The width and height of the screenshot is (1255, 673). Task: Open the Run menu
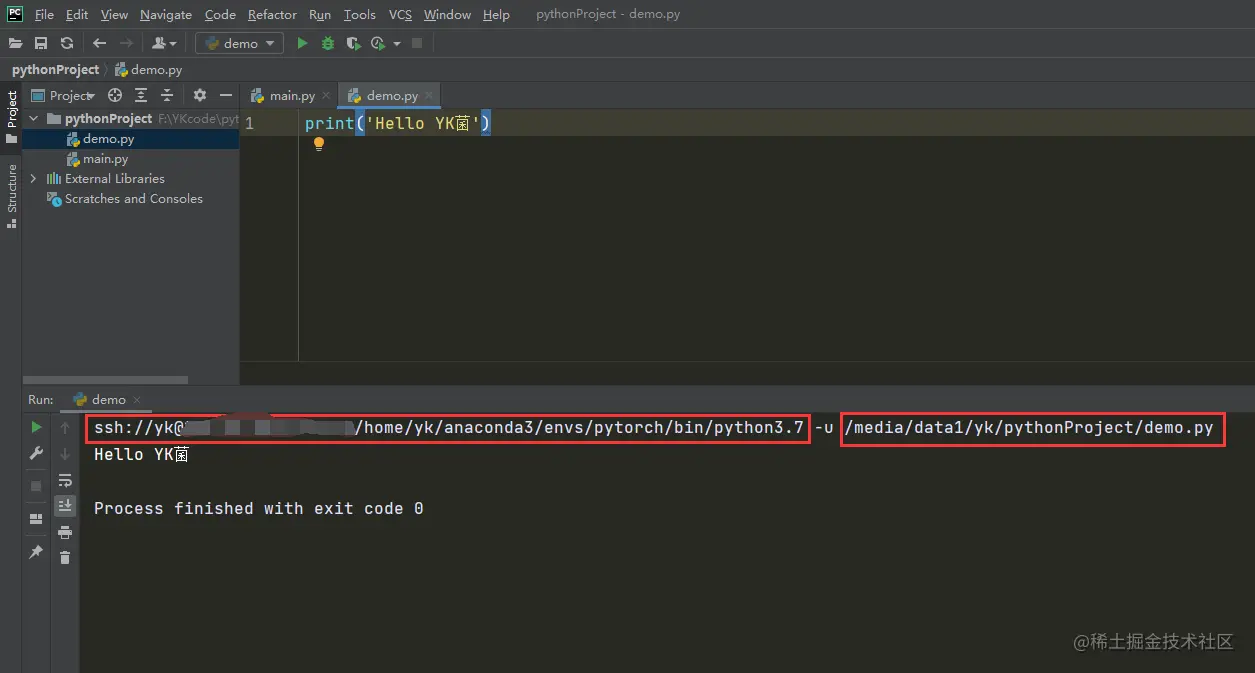pos(320,14)
